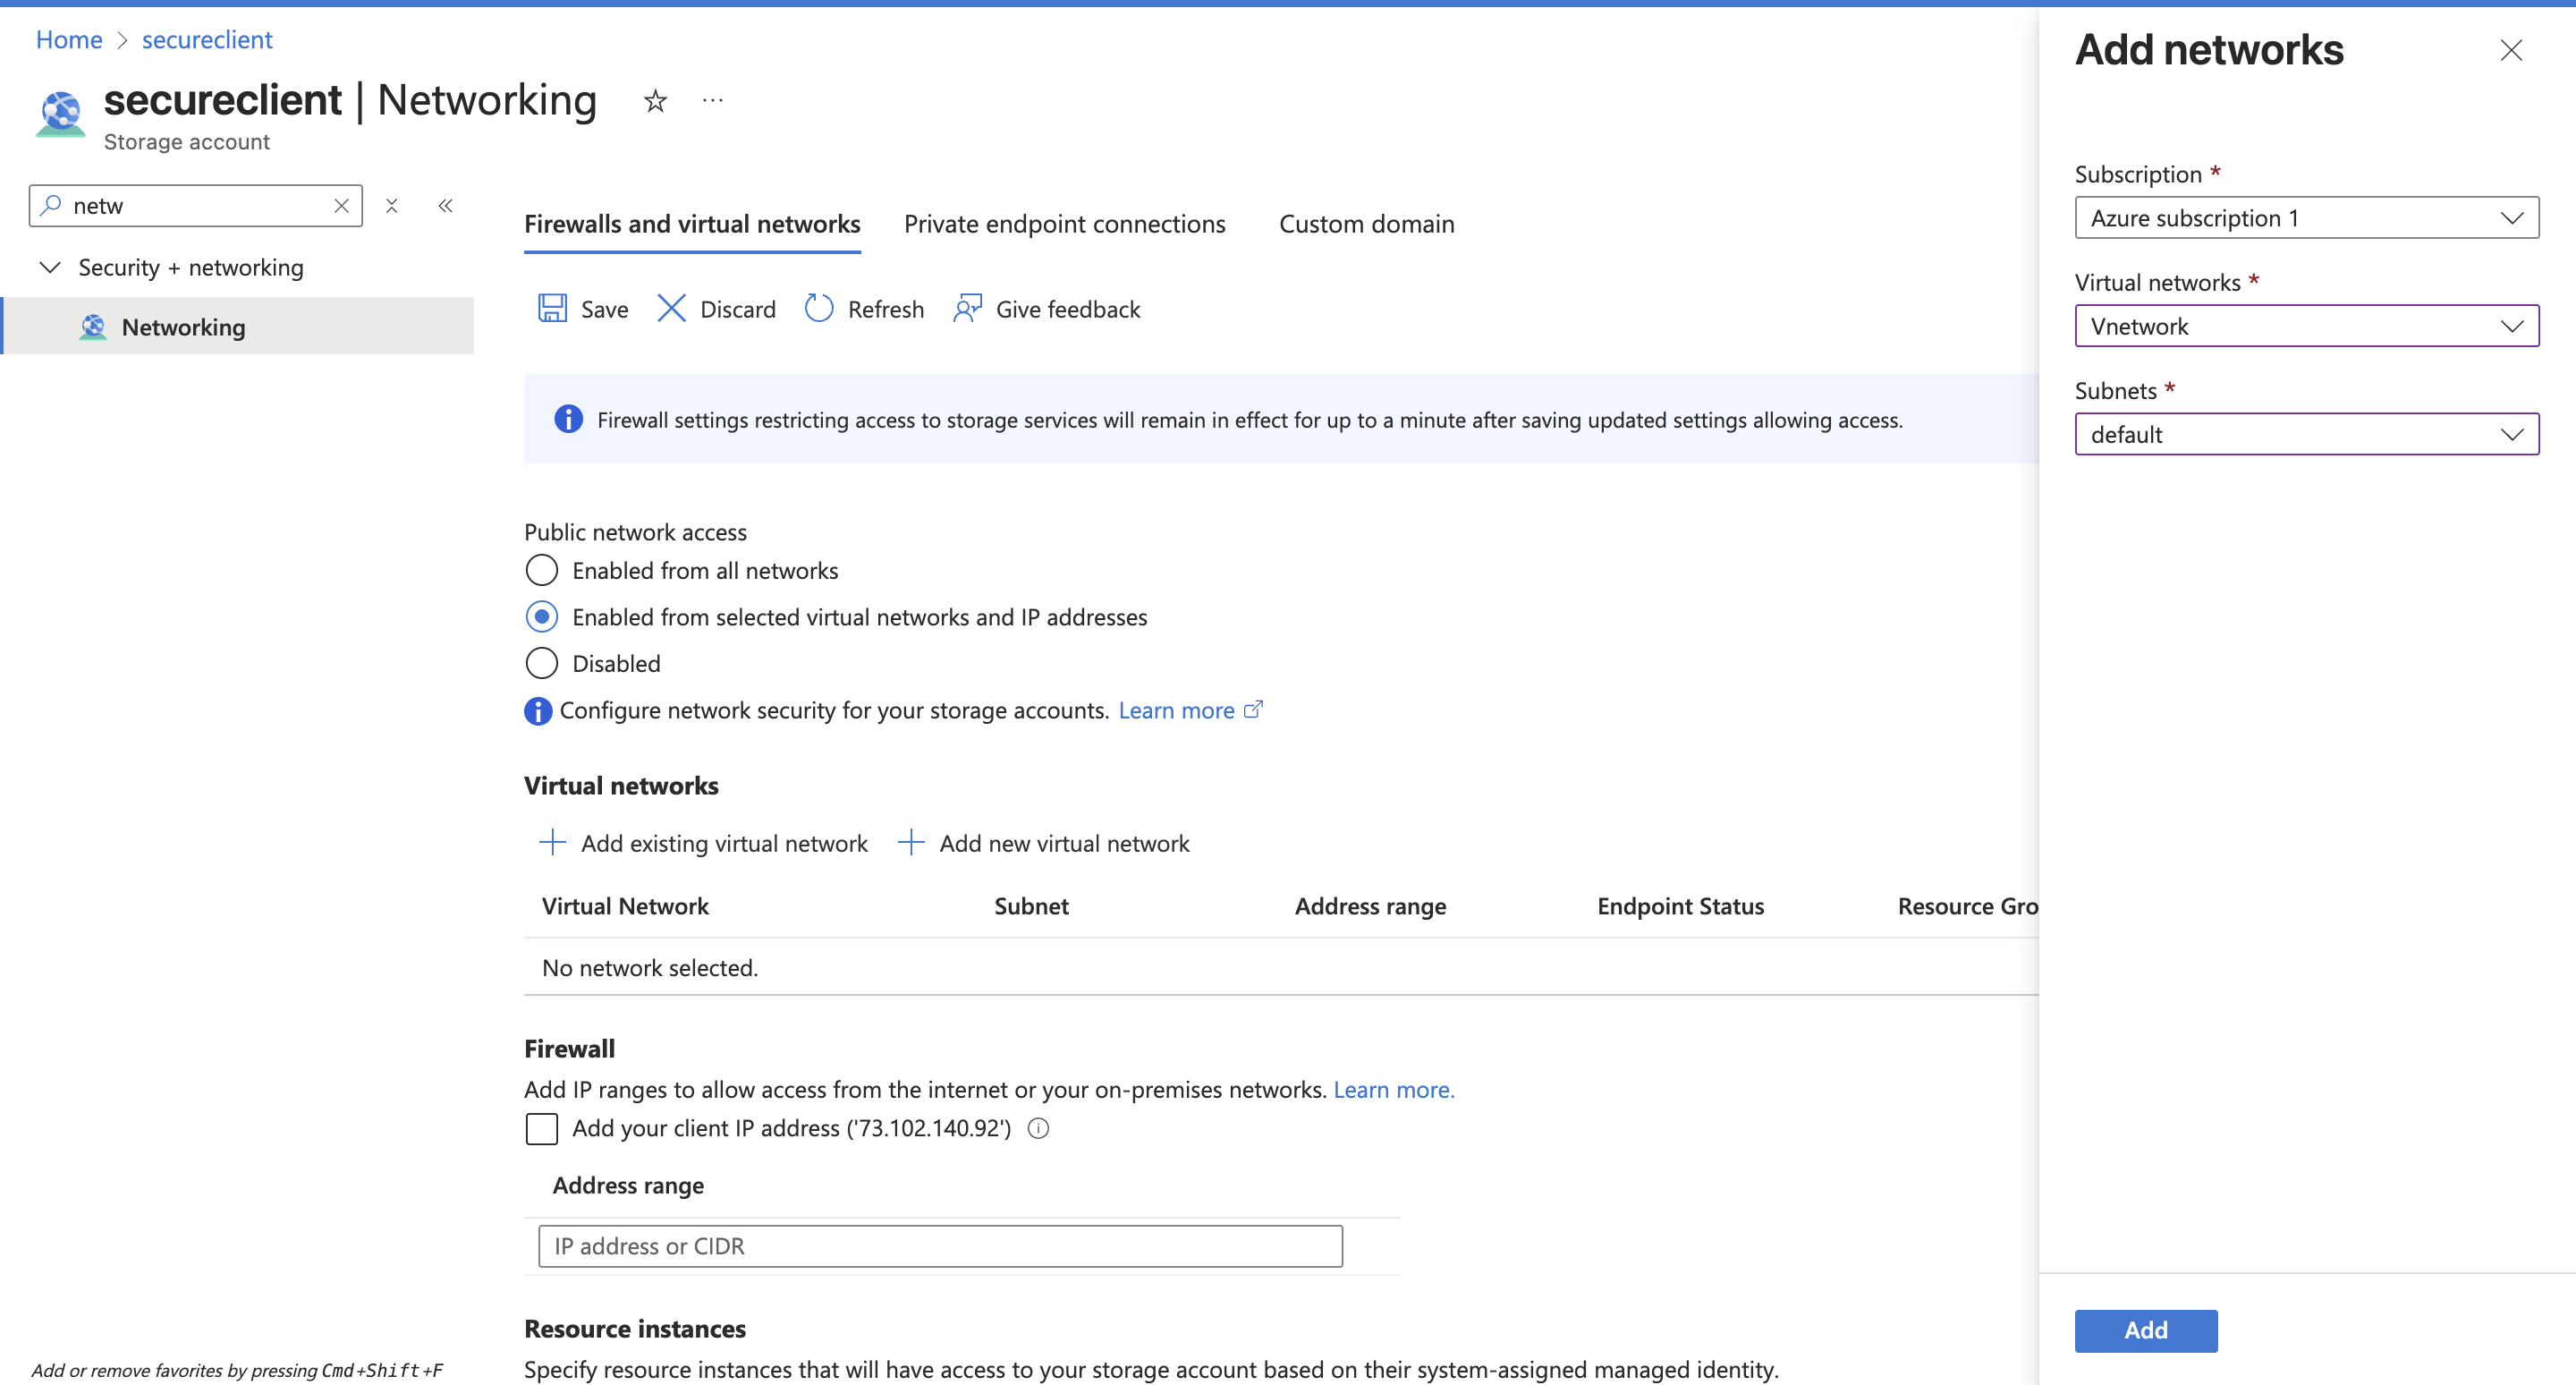Open the Subnets dropdown
This screenshot has height=1385, width=2576.
pyautogui.click(x=2306, y=434)
